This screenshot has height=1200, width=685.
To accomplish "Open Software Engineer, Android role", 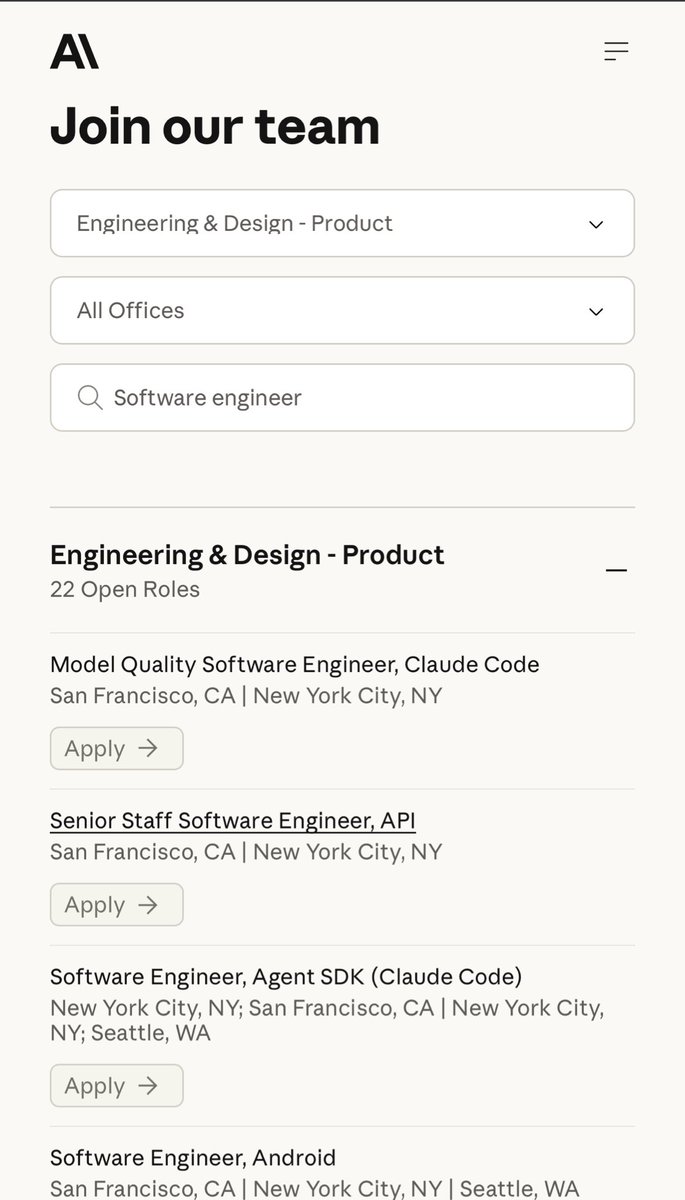I will pyautogui.click(x=193, y=1157).
